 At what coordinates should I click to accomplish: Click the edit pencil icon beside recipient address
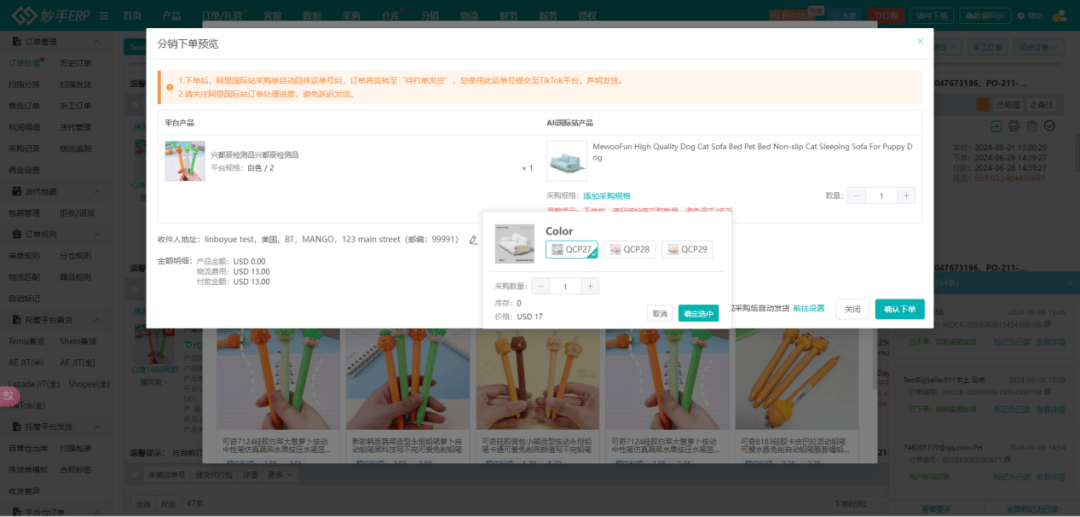pyautogui.click(x=473, y=240)
